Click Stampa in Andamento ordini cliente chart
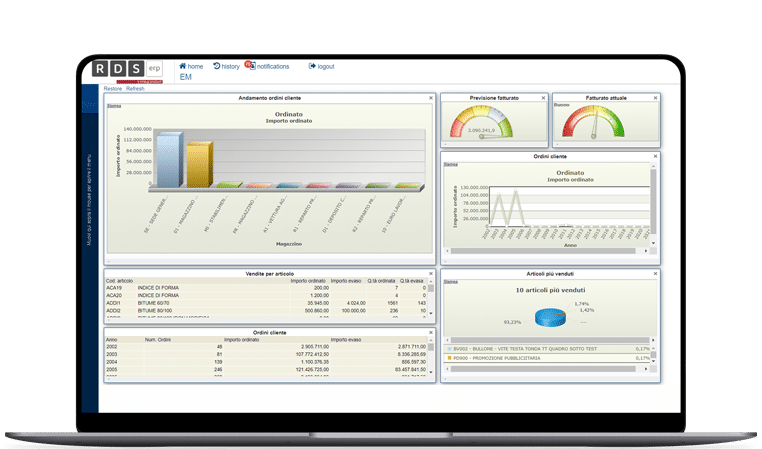 (113, 107)
